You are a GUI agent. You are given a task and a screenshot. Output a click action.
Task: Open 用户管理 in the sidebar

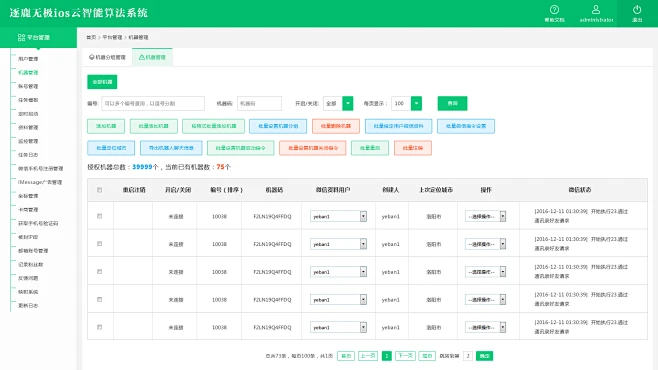click(x=28, y=59)
